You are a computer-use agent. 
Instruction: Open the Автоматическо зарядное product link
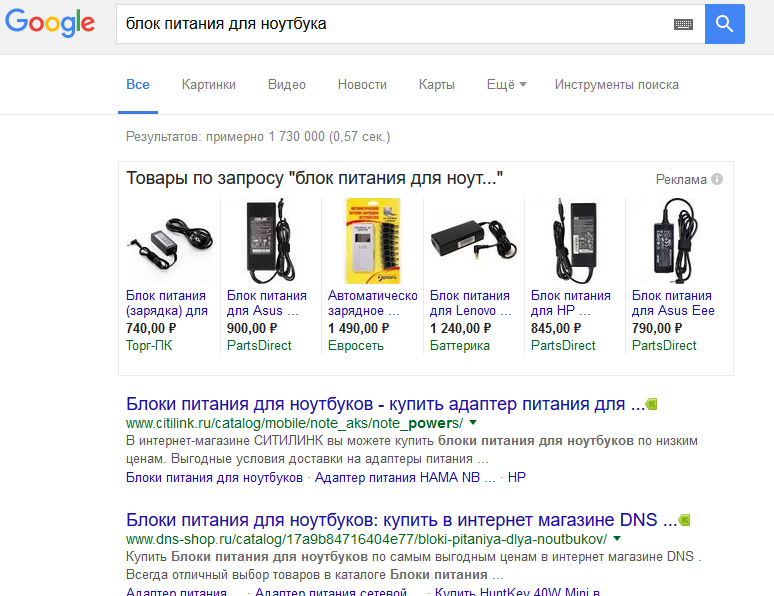point(373,303)
